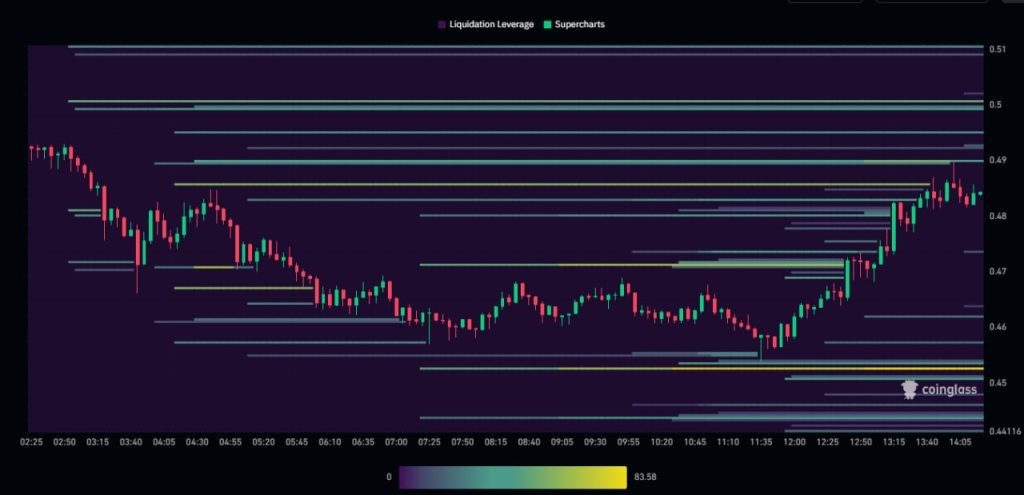The image size is (1024, 495).
Task: Toggle the Liquidation Leverage series label
Action: (490, 24)
